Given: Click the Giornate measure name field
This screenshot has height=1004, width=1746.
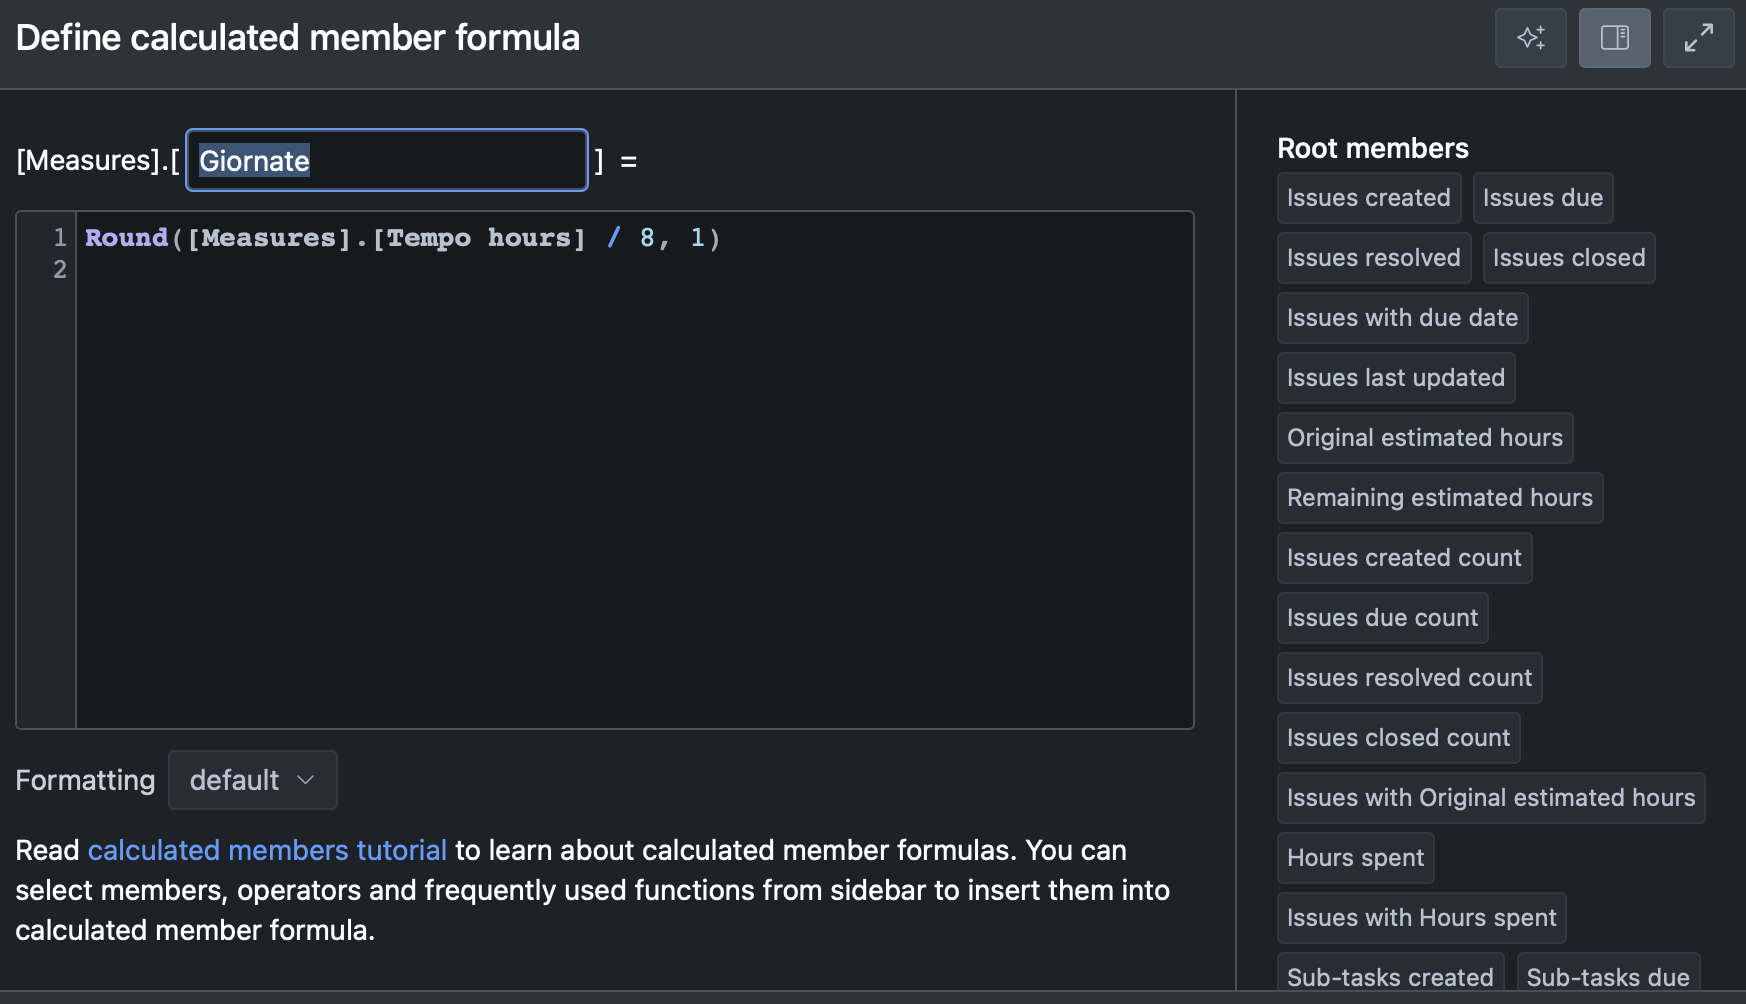Looking at the screenshot, I should point(386,160).
